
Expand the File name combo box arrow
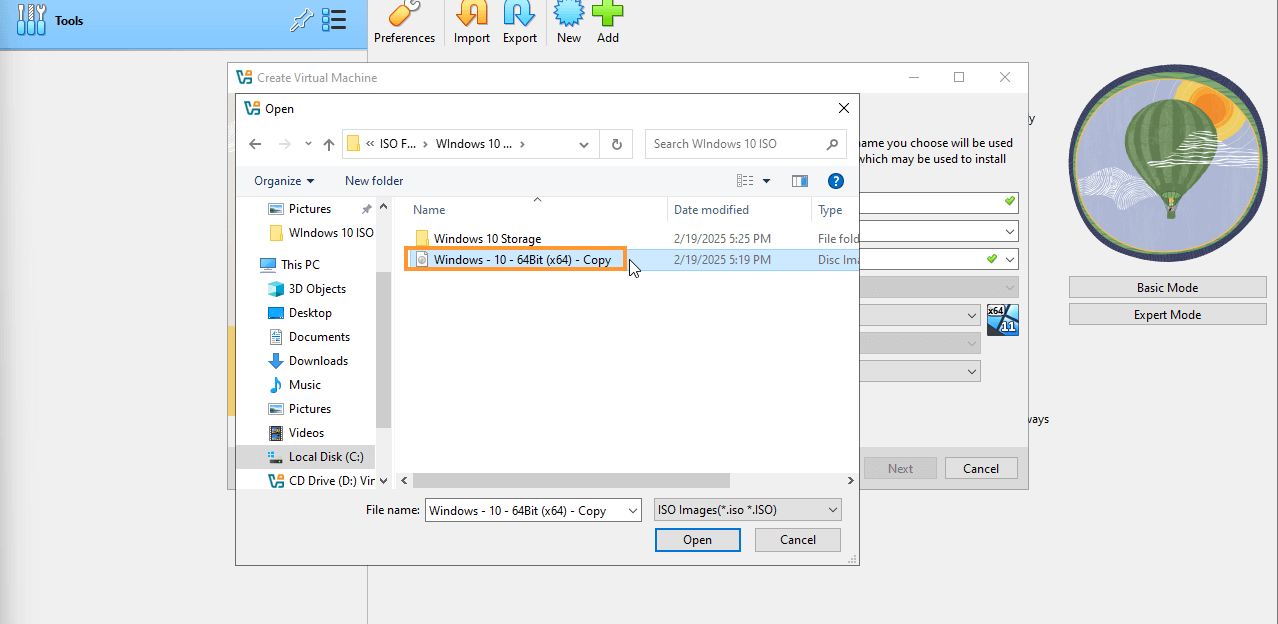pos(632,510)
